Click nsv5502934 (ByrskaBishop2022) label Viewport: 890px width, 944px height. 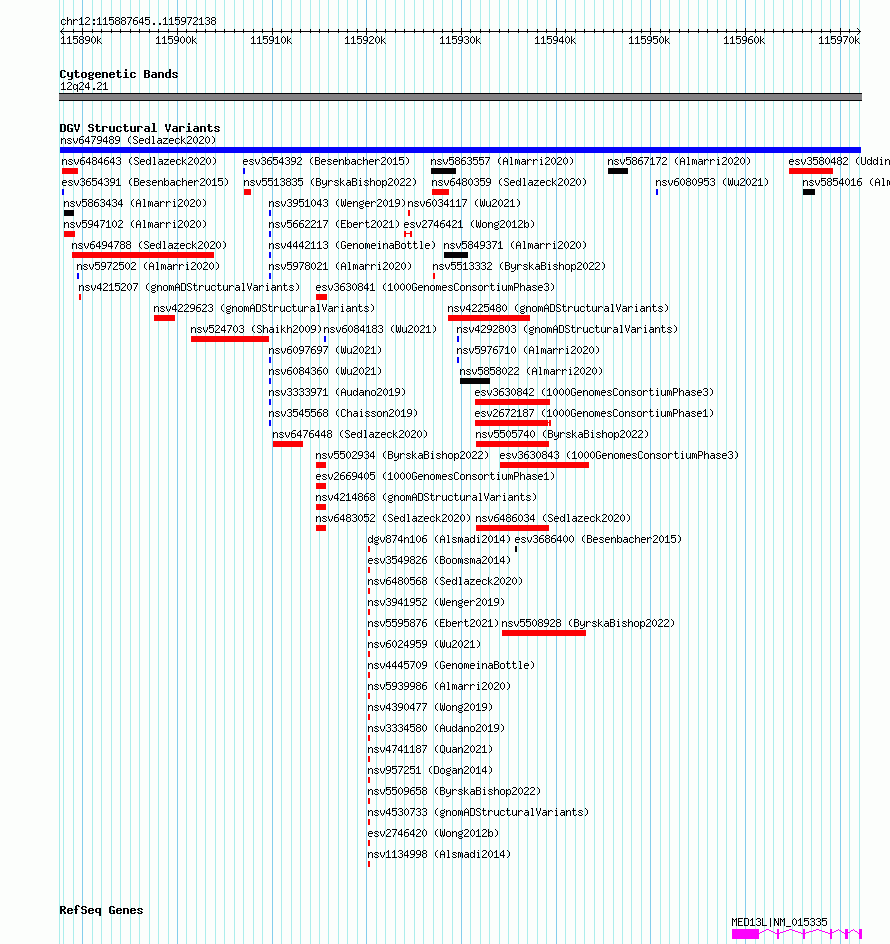tap(402, 456)
